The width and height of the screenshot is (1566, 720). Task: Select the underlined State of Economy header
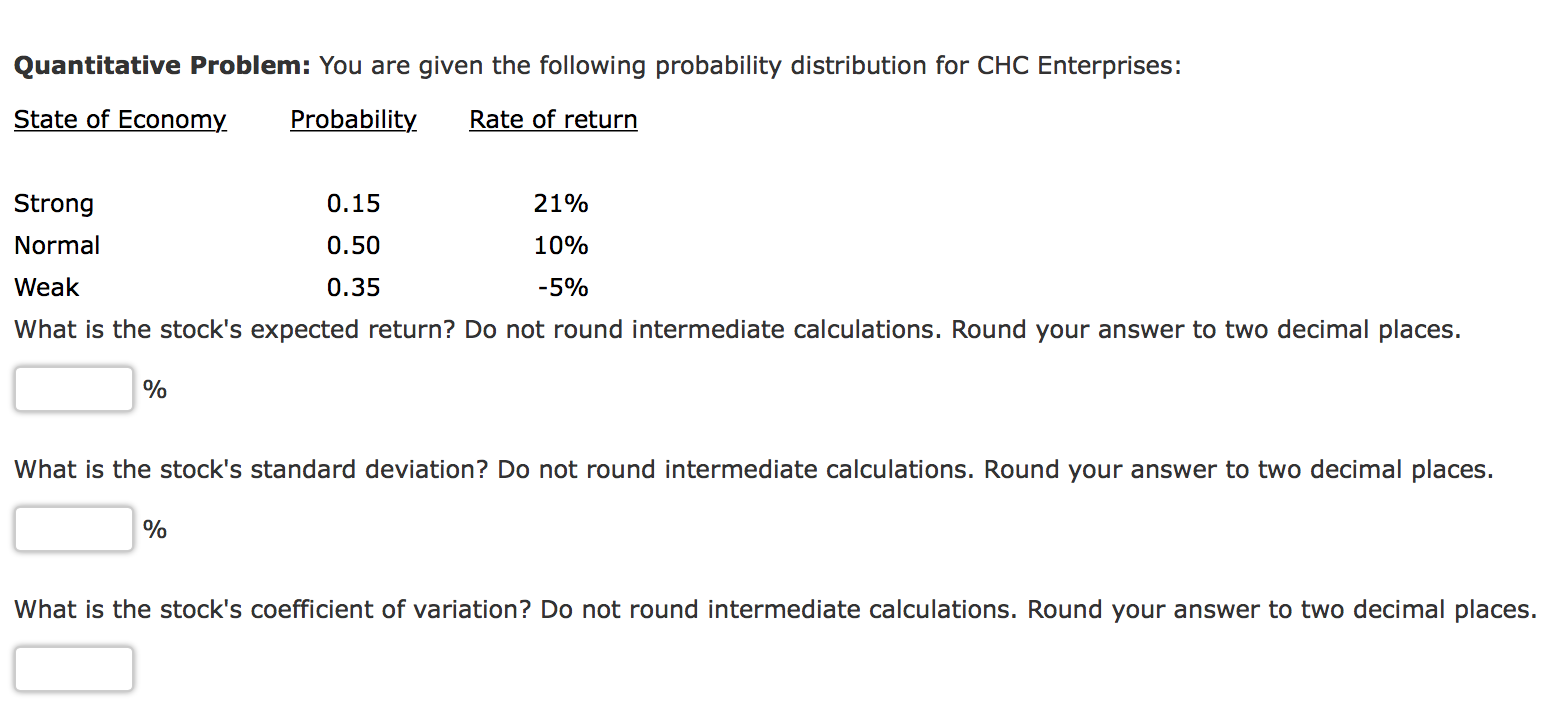coord(119,119)
